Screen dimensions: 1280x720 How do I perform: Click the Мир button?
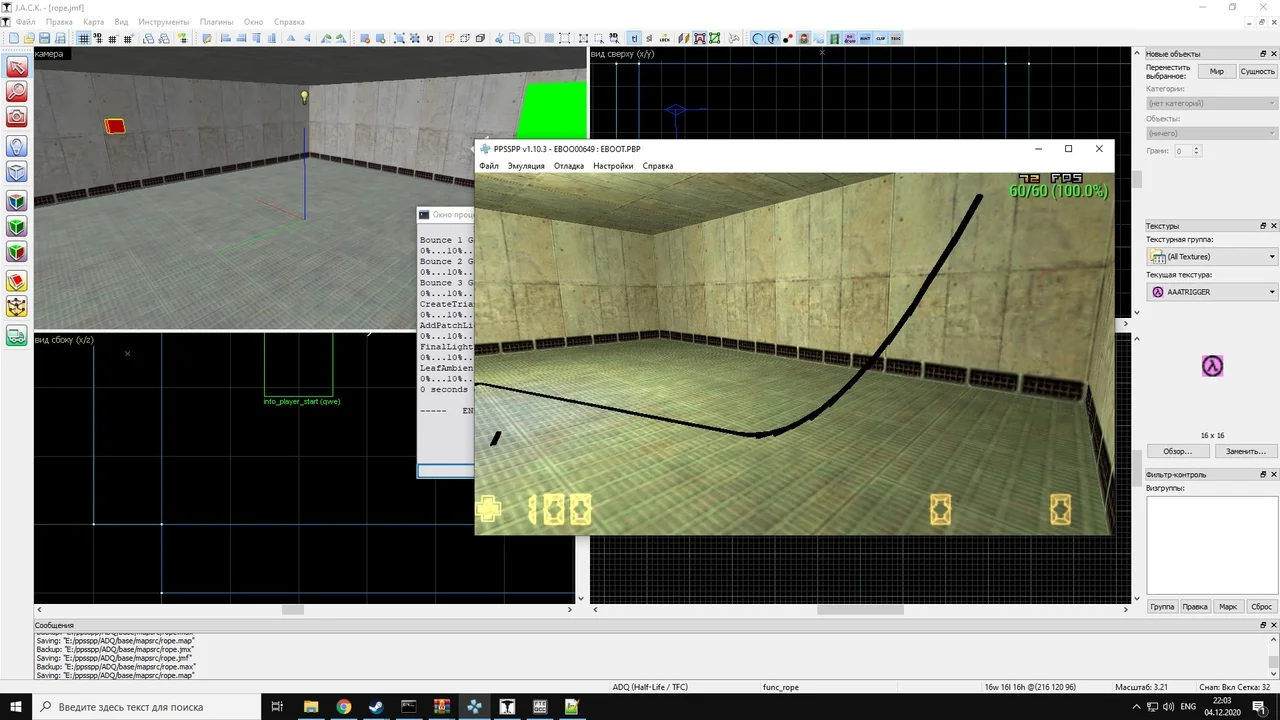[1216, 71]
